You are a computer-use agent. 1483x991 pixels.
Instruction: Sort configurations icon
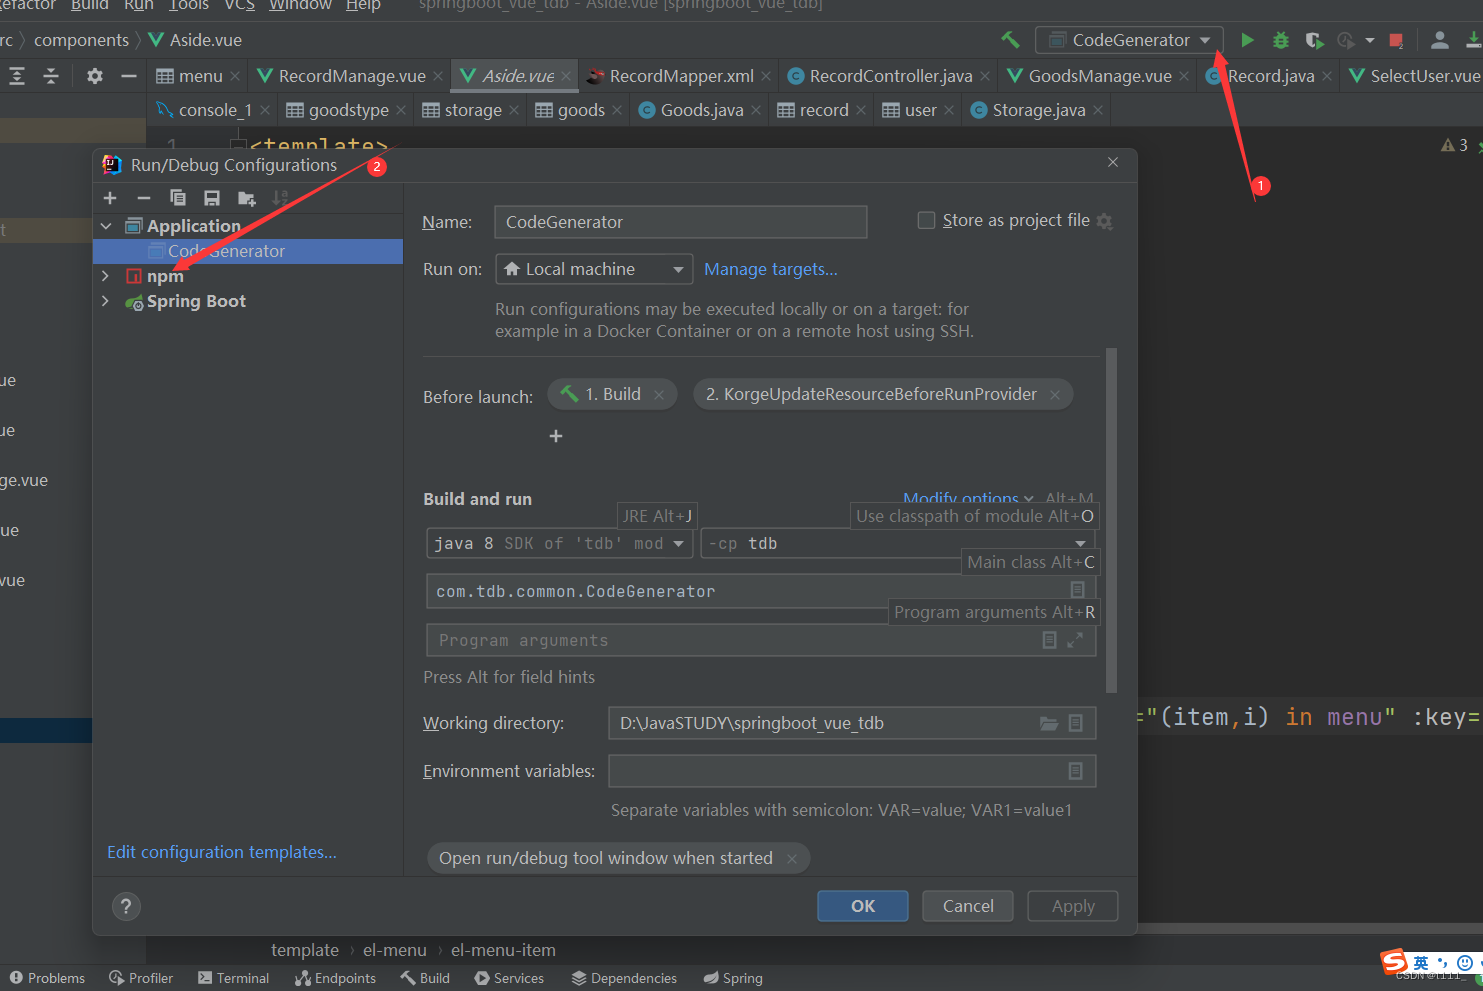280,198
